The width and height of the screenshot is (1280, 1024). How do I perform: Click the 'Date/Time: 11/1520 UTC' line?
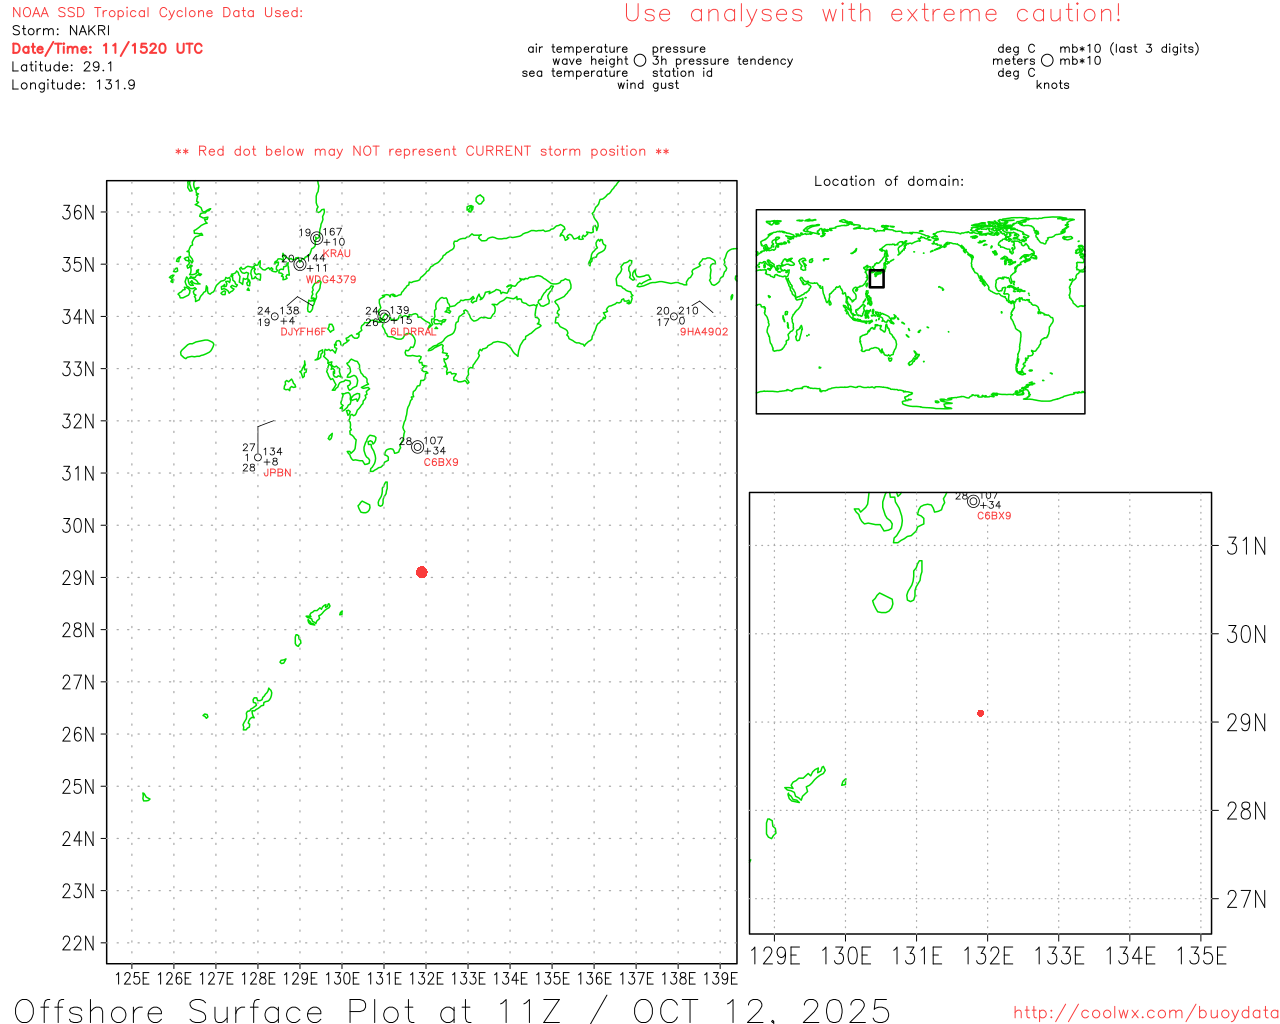pos(107,48)
